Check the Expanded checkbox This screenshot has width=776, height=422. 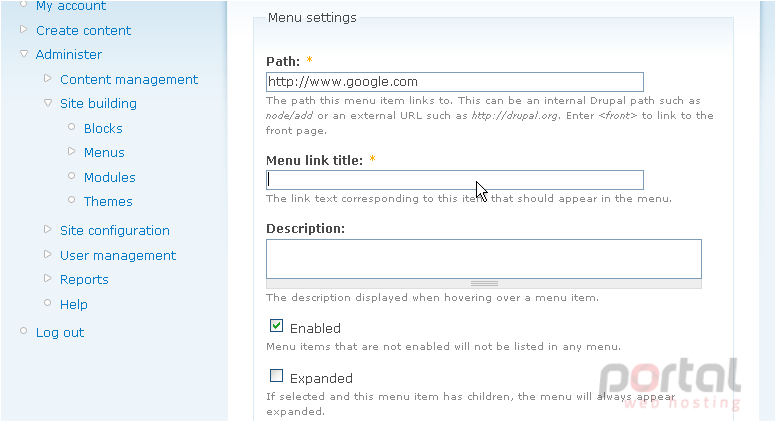coord(277,376)
